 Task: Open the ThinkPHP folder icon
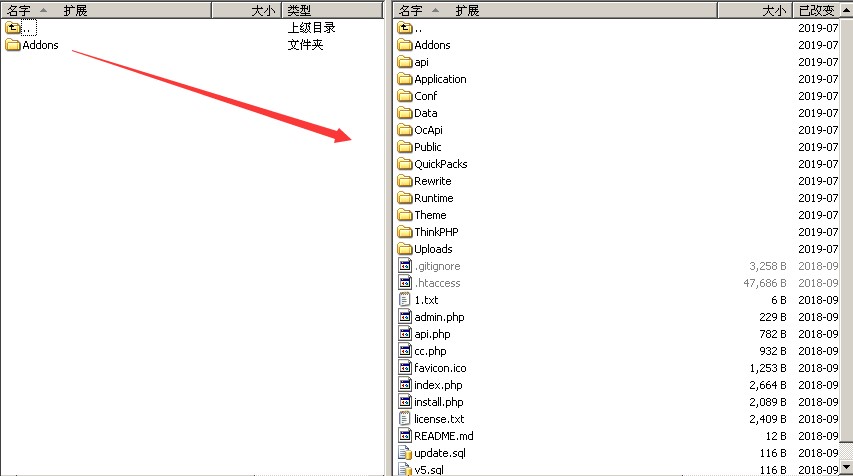[x=405, y=232]
